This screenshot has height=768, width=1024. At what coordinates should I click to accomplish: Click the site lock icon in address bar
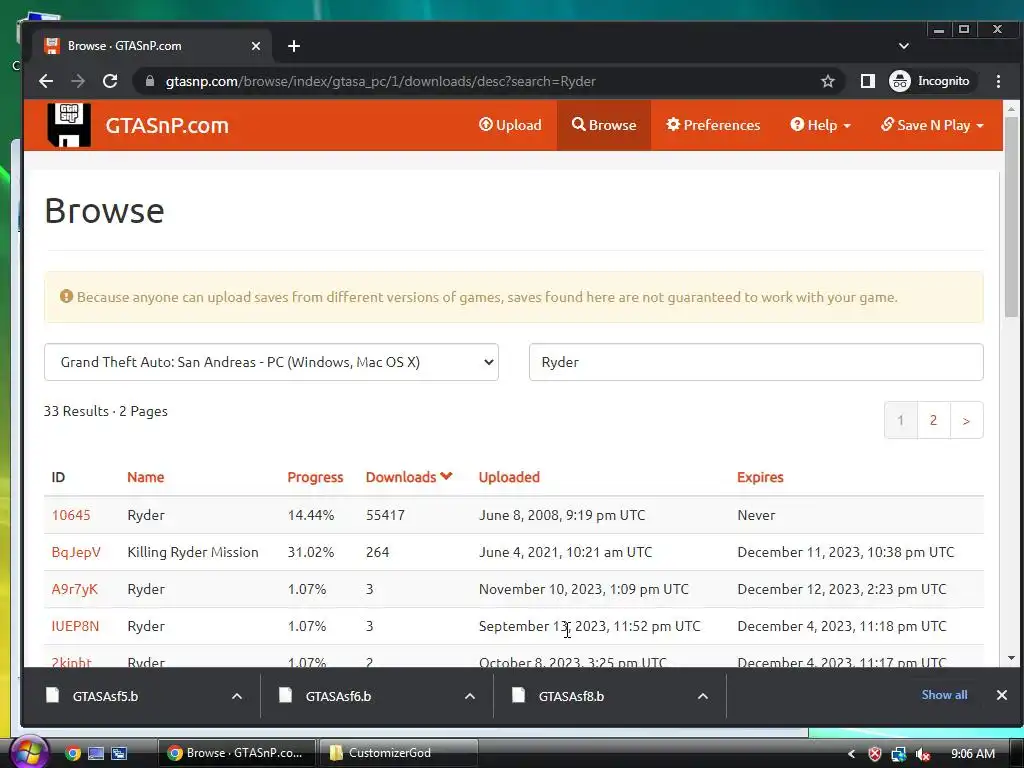click(150, 81)
